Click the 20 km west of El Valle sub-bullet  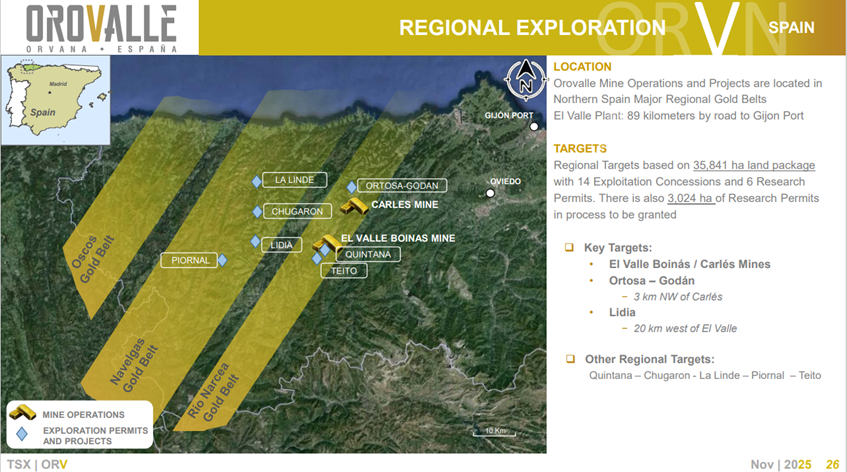pos(685,328)
